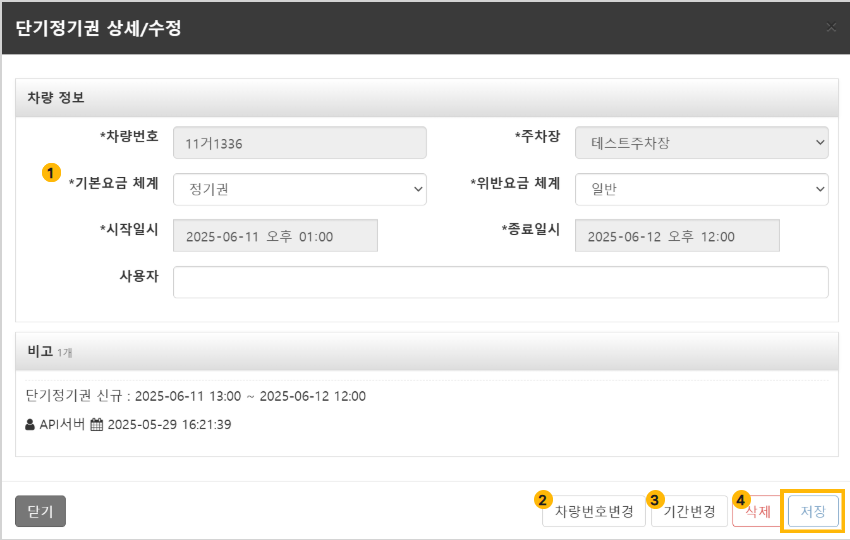Focus the empty 사용자 text field
This screenshot has width=850, height=540.
click(501, 282)
